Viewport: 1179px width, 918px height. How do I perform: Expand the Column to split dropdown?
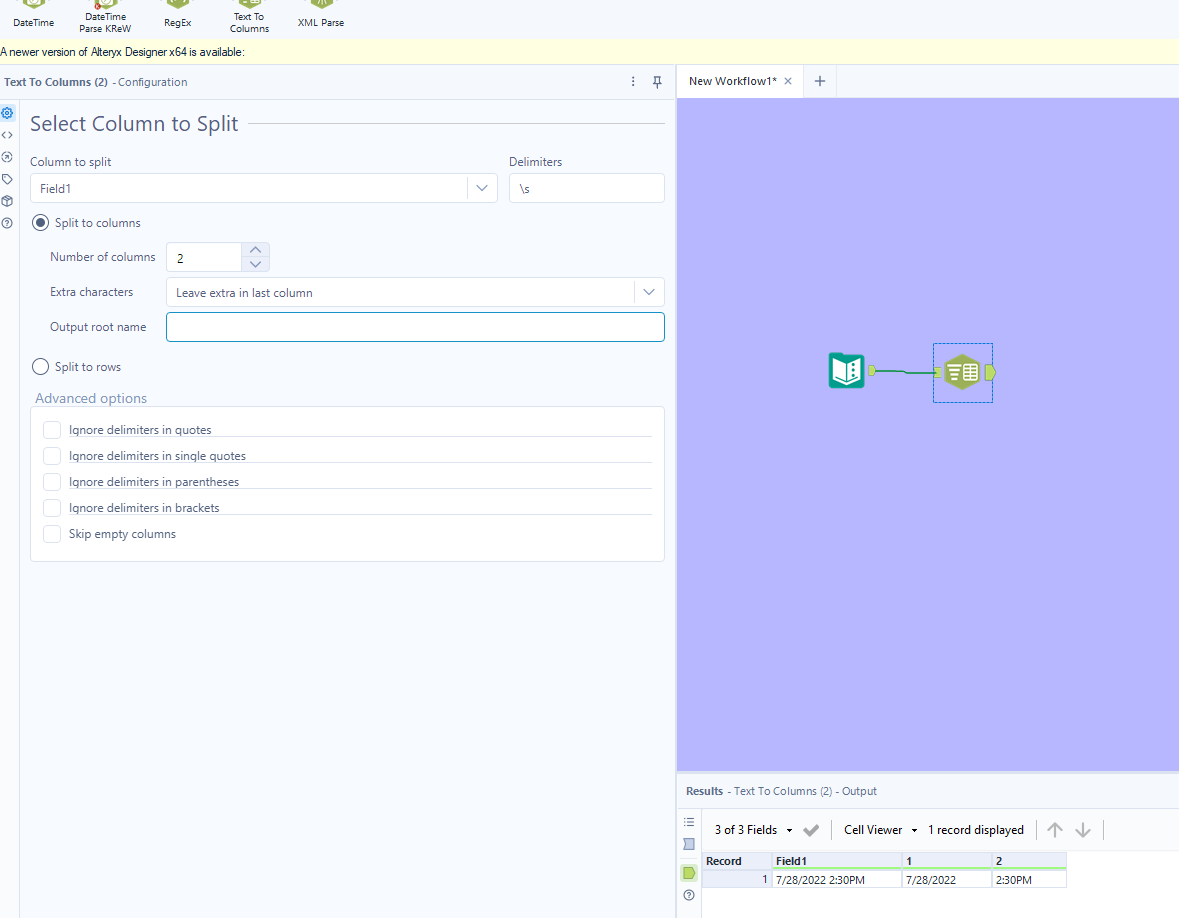(482, 188)
